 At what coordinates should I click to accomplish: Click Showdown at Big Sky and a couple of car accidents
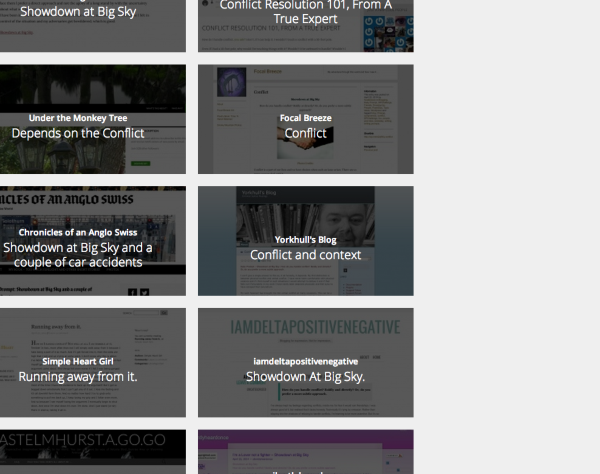click(x=78, y=255)
